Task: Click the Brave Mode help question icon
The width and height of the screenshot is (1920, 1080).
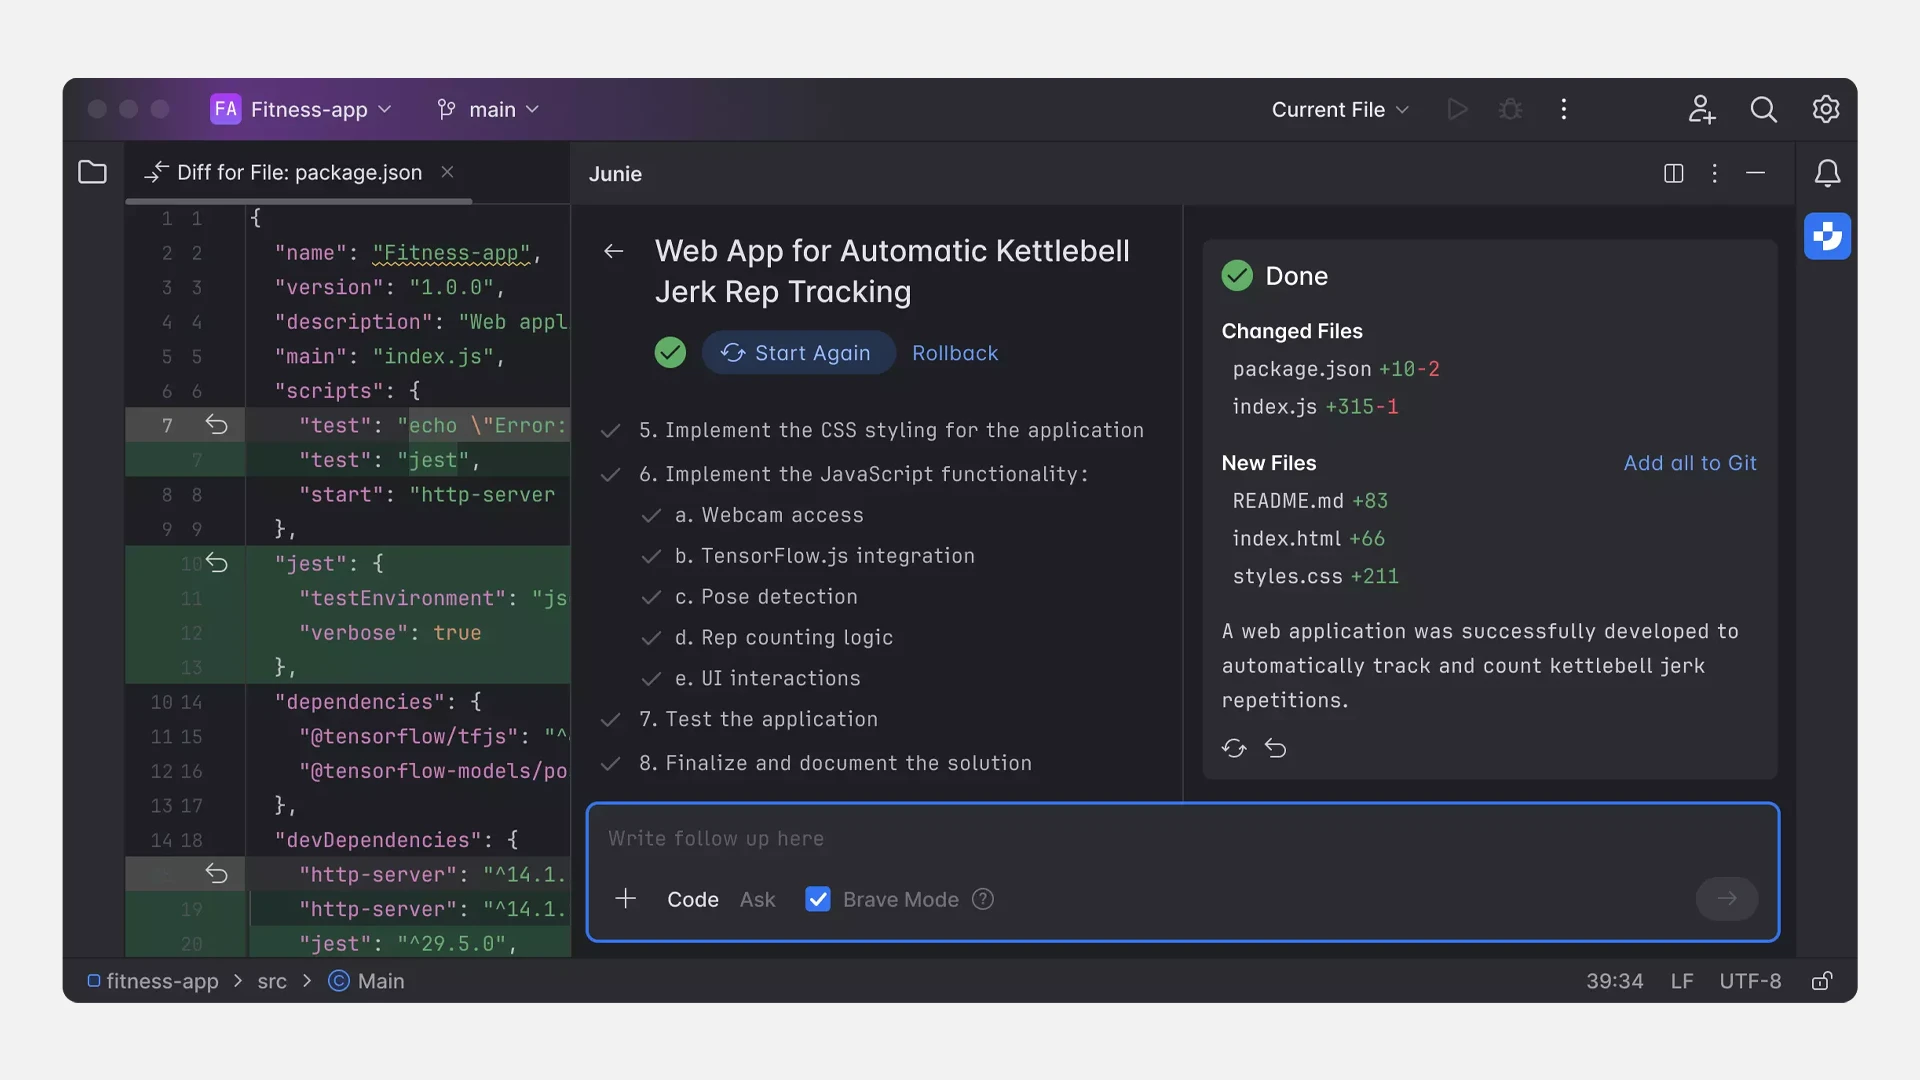Action: [983, 899]
